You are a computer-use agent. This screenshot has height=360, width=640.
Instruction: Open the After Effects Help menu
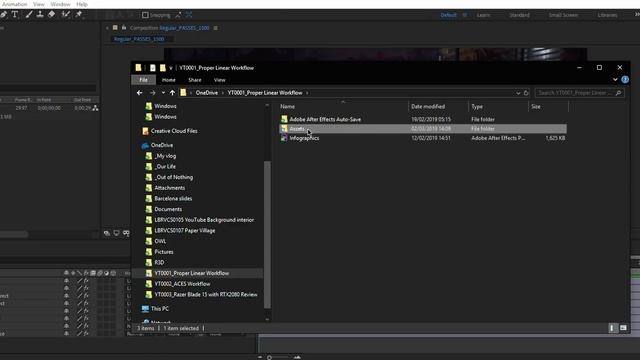[x=82, y=4]
